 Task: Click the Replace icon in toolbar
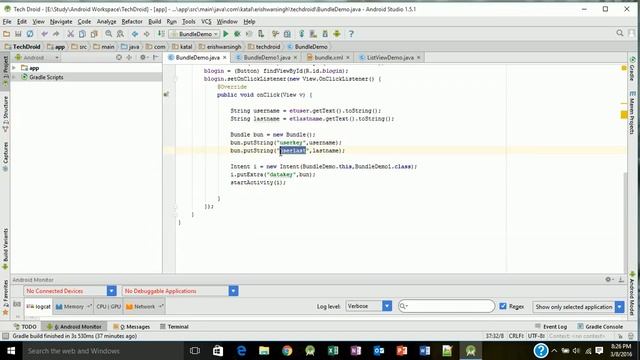tap(120, 34)
